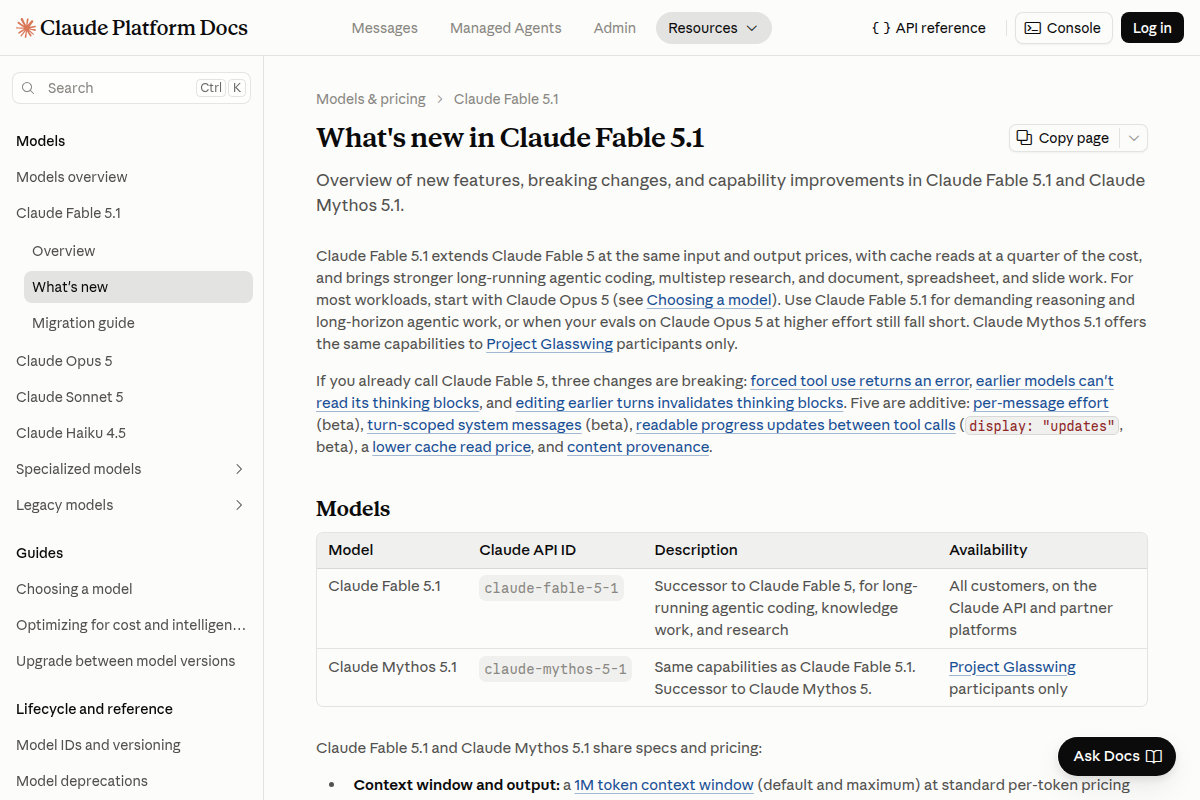The width and height of the screenshot is (1200, 800).
Task: Click the Ask Docs button
Action: click(x=1117, y=756)
